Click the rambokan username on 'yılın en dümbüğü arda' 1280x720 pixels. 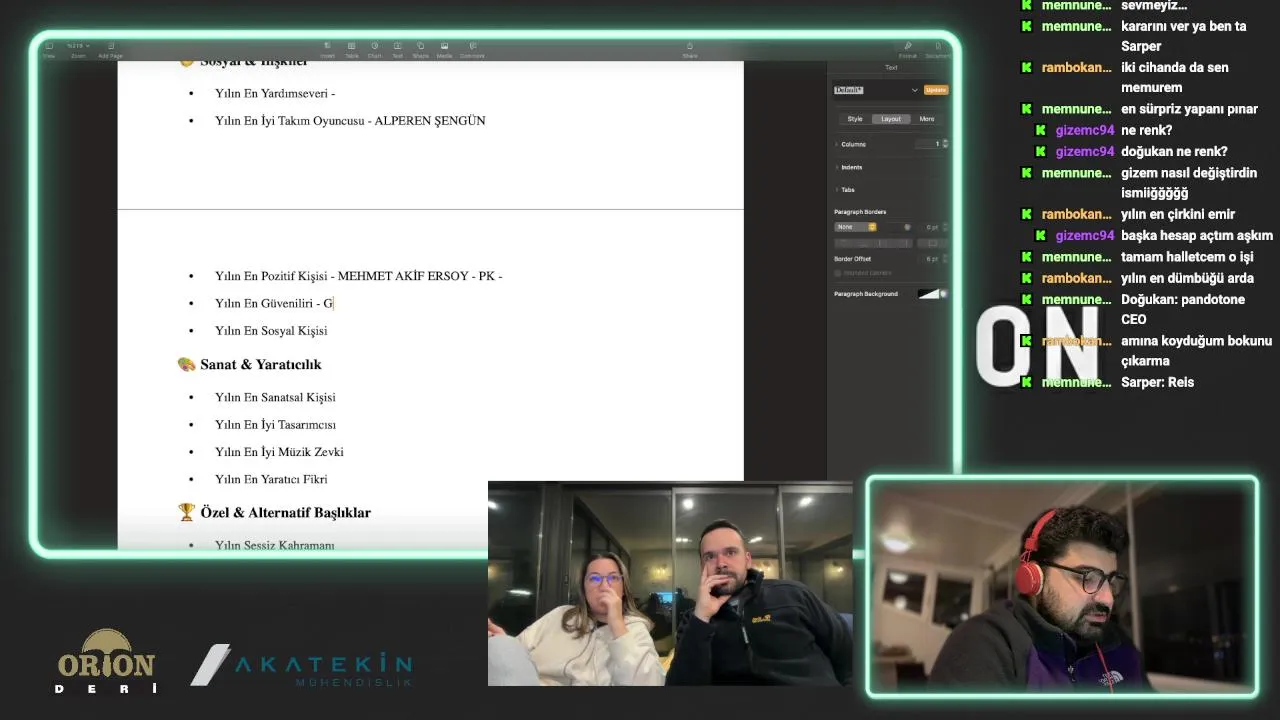coord(1076,278)
